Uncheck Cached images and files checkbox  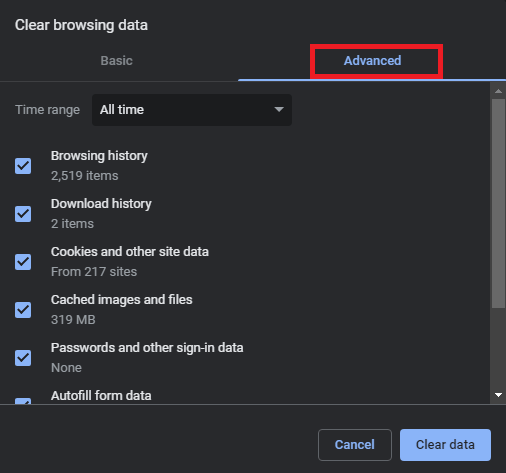(23, 310)
